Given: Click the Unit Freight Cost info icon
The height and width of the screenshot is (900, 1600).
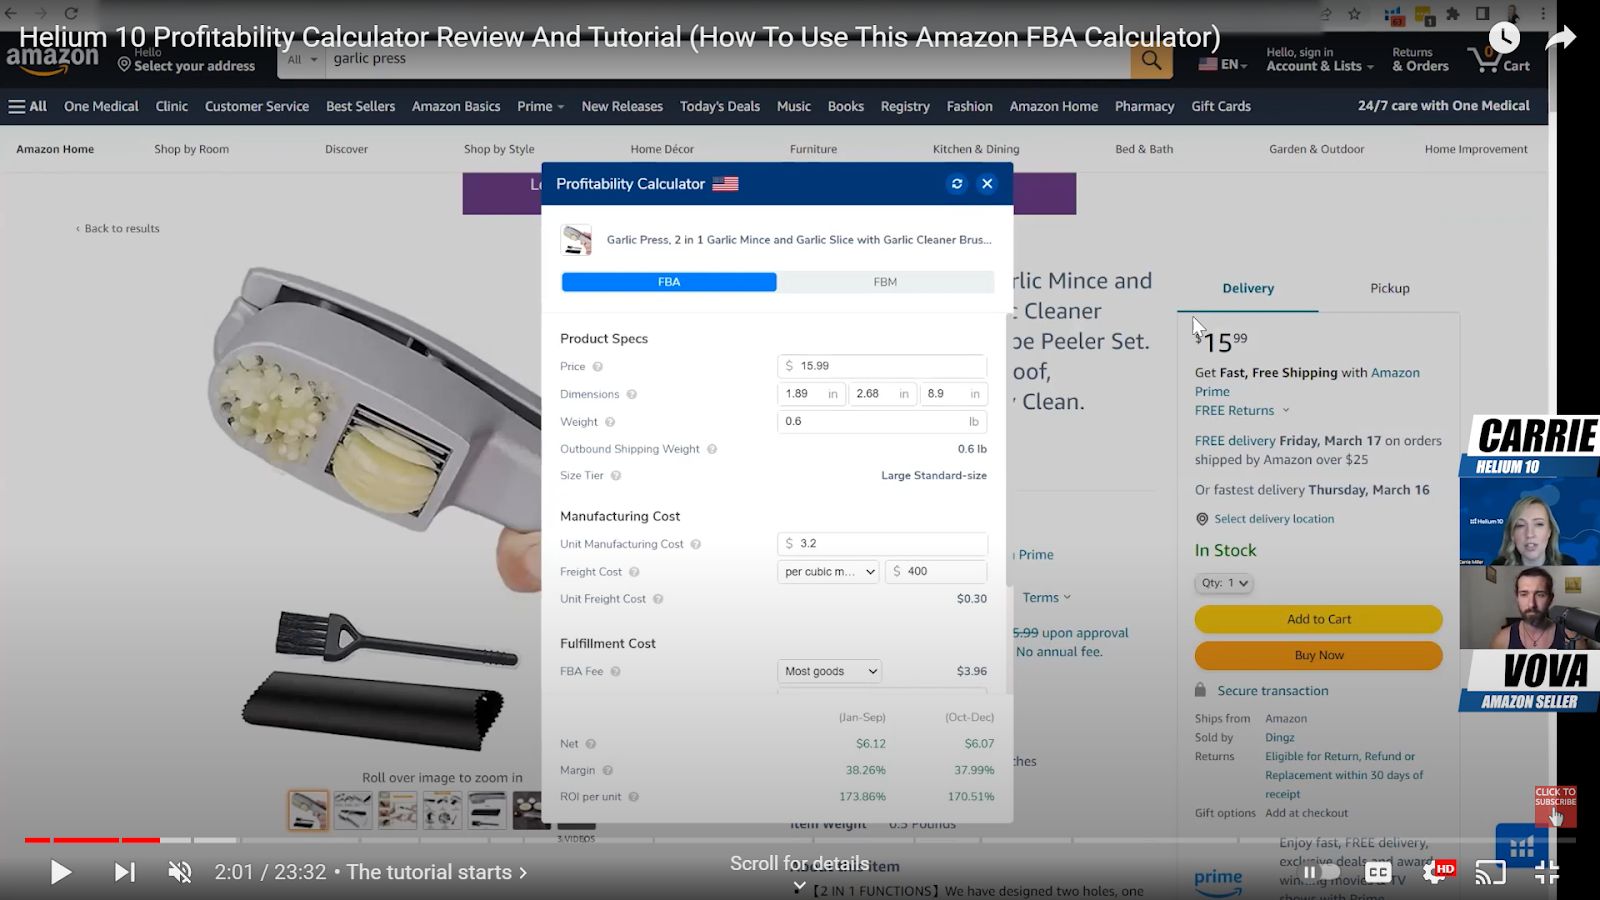Looking at the screenshot, I should [658, 599].
